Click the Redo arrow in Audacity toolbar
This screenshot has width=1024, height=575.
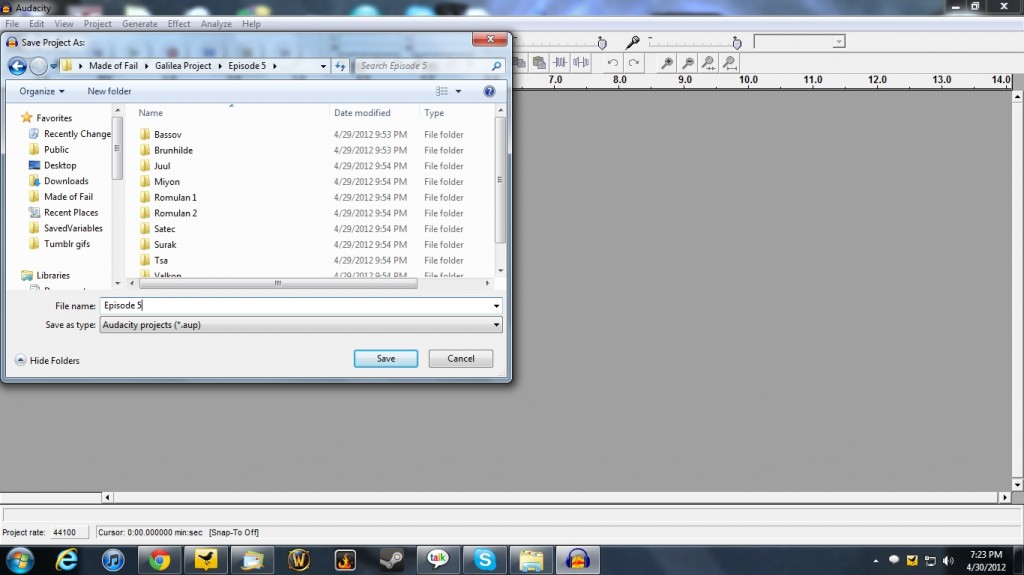633,63
